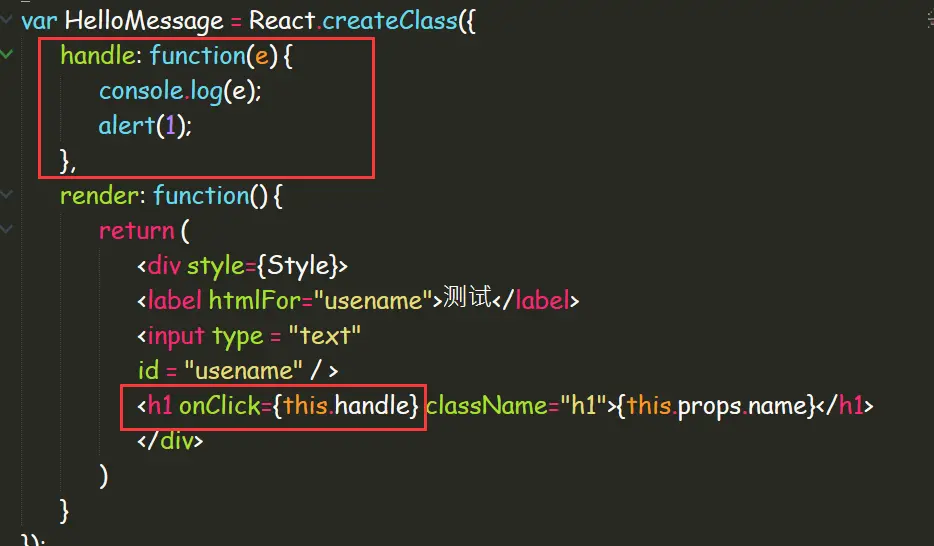
Task: Click 'this' before .handle
Action: point(306,405)
